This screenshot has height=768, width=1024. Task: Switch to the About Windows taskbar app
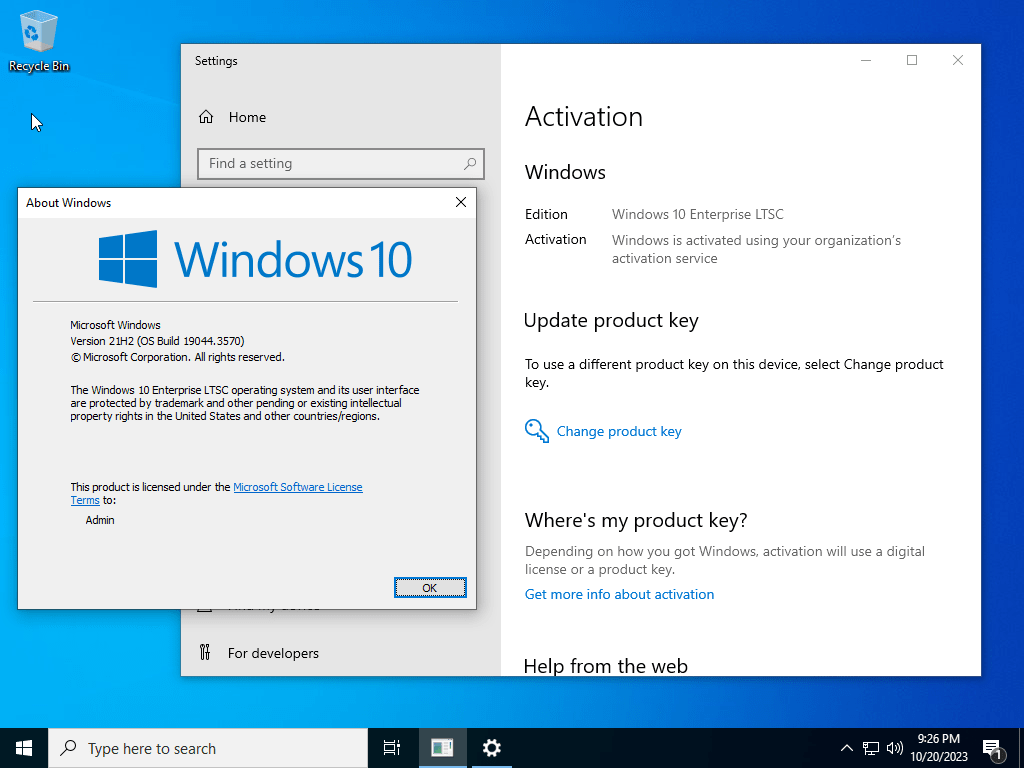(442, 748)
